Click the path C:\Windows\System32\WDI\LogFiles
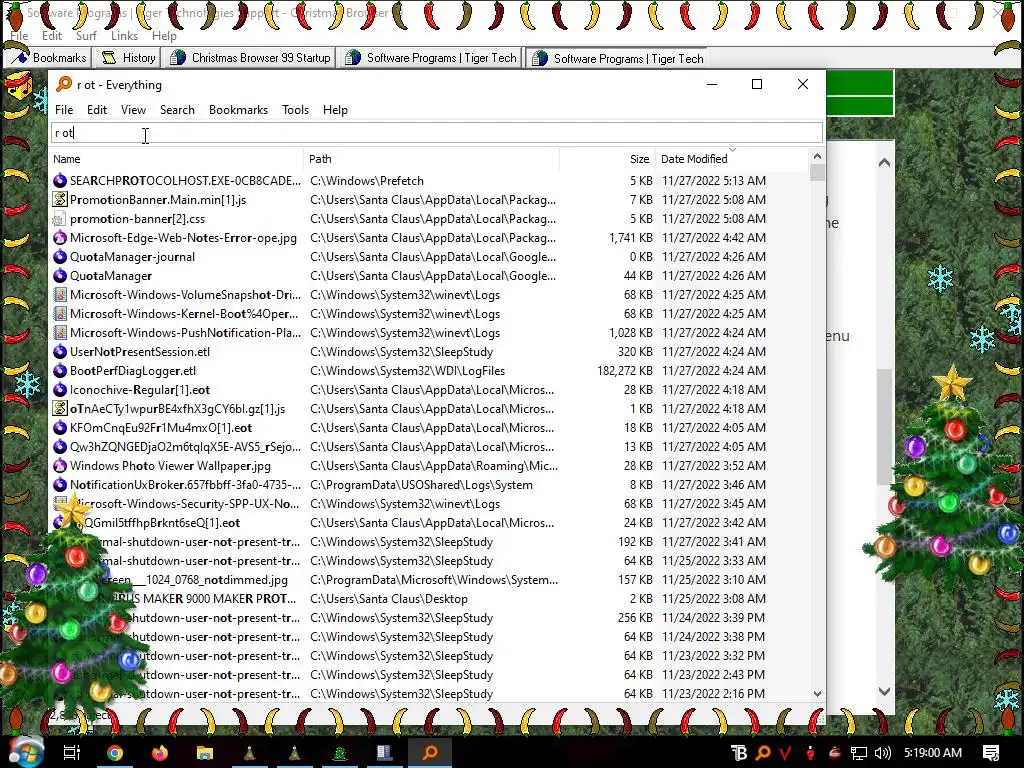1024x768 pixels. (x=408, y=370)
